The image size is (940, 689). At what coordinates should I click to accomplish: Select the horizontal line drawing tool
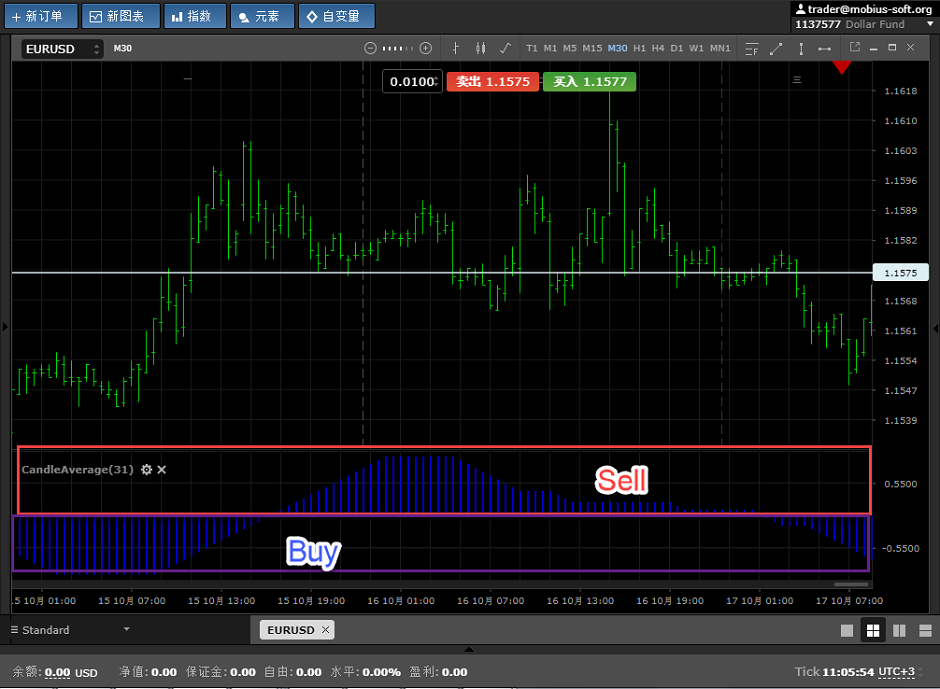pos(825,49)
